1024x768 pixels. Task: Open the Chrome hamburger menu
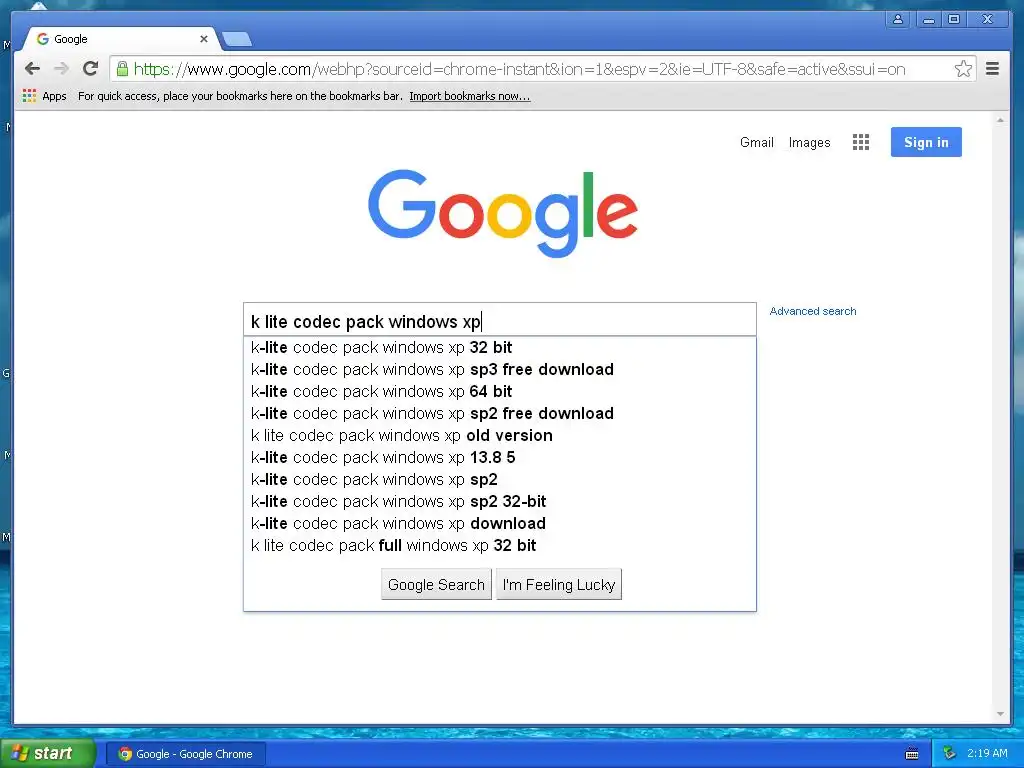click(992, 69)
